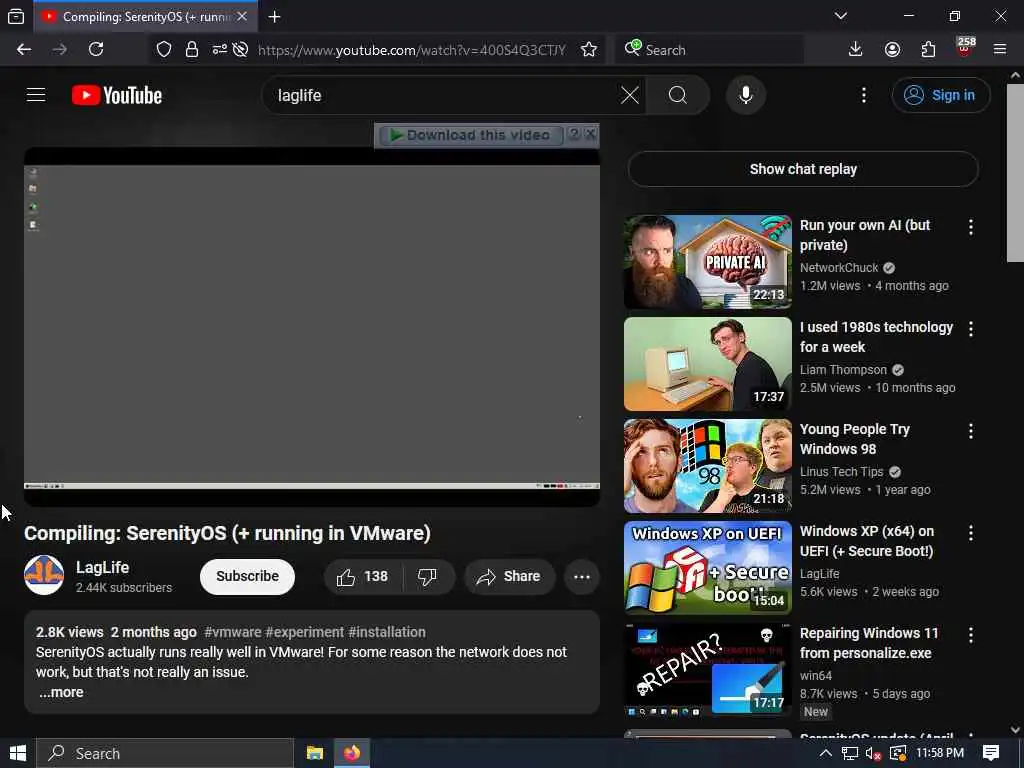Click in the YouTube search field
Screen dimensions: 1024x768
pos(444,95)
